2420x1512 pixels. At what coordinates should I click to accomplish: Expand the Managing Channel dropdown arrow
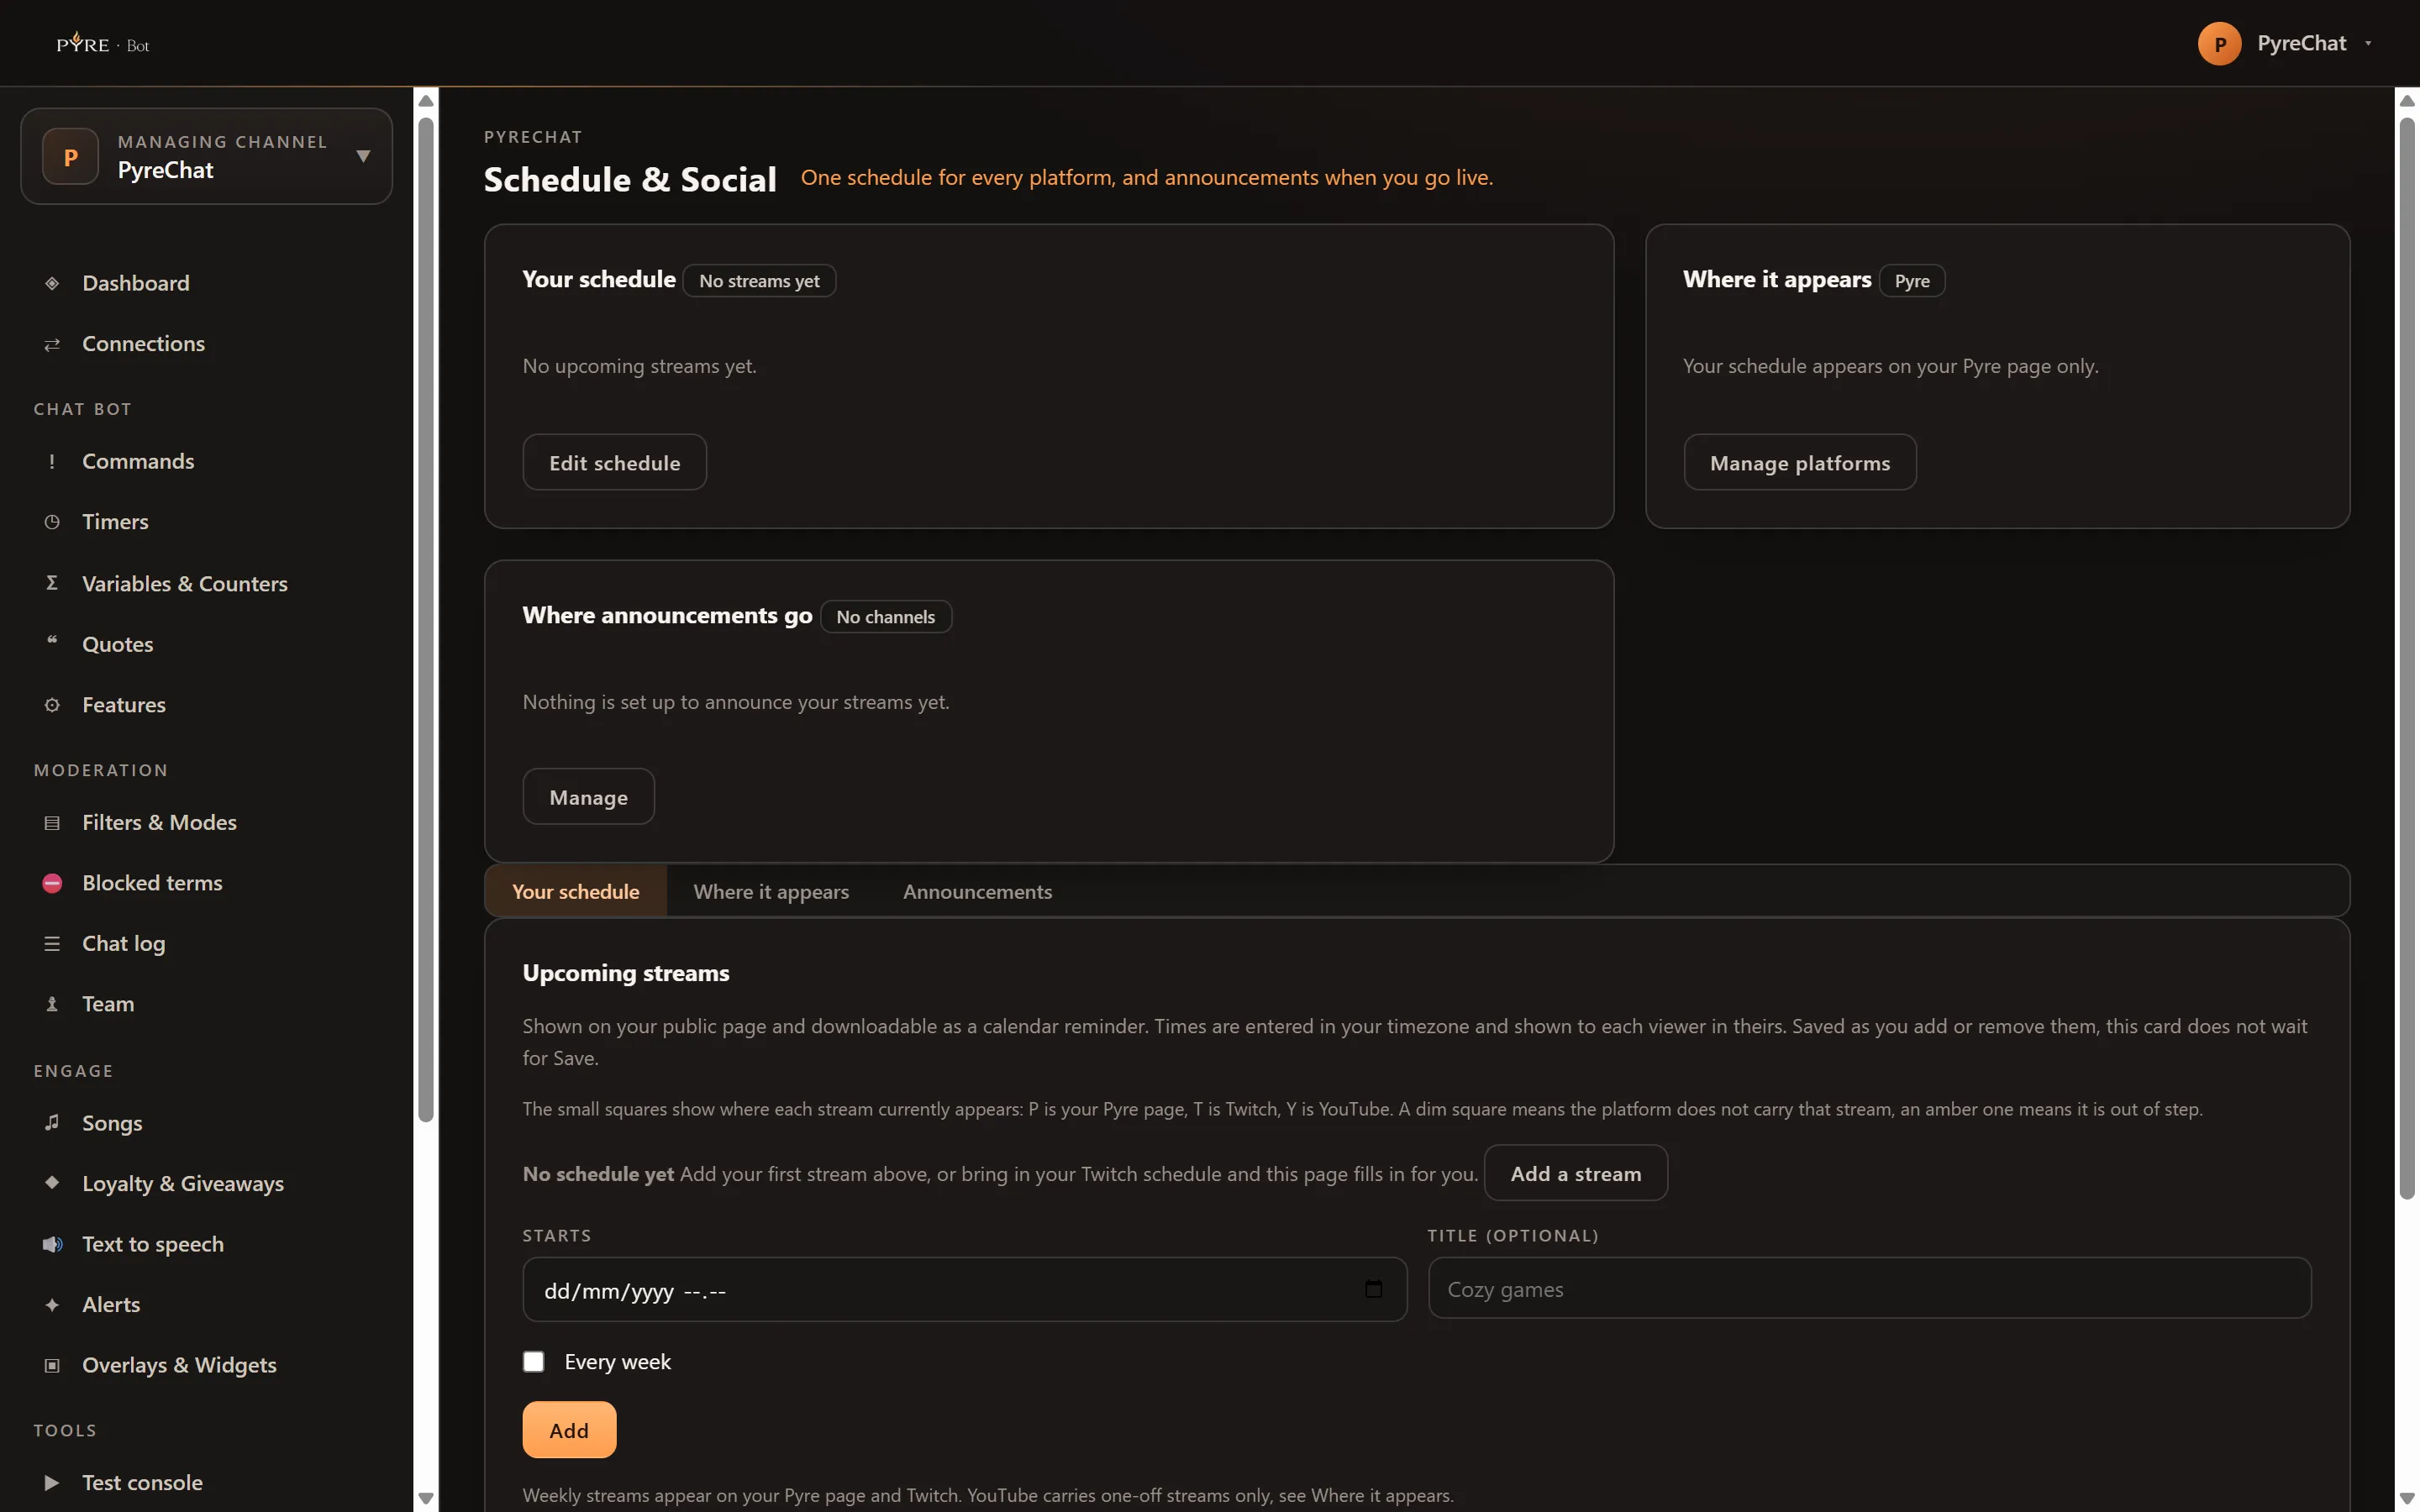(363, 156)
